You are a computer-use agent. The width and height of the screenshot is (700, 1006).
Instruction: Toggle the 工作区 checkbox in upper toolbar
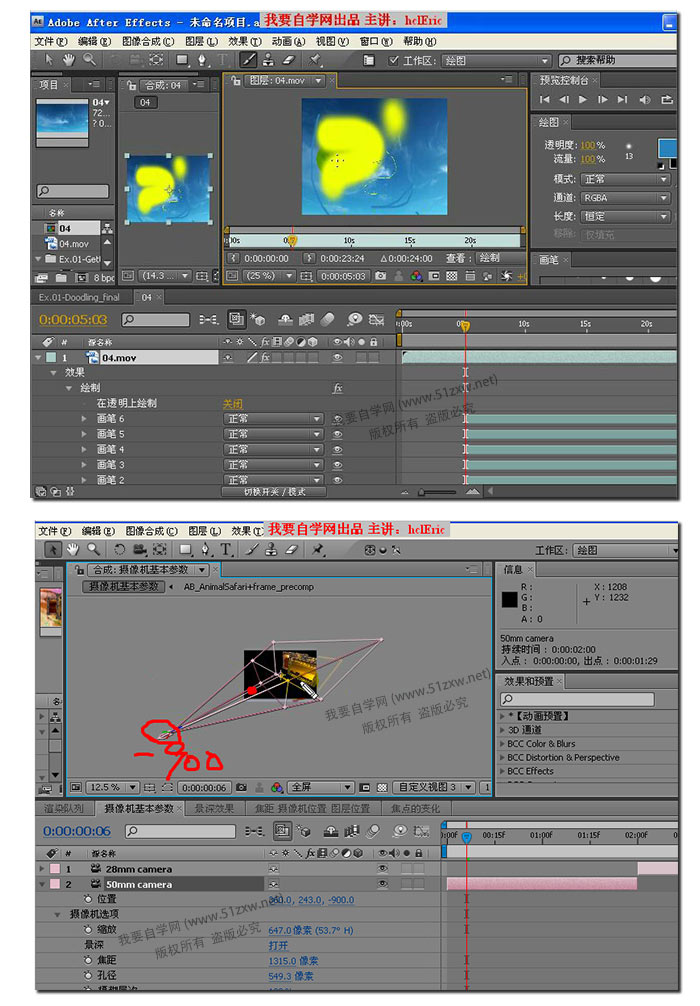point(394,60)
